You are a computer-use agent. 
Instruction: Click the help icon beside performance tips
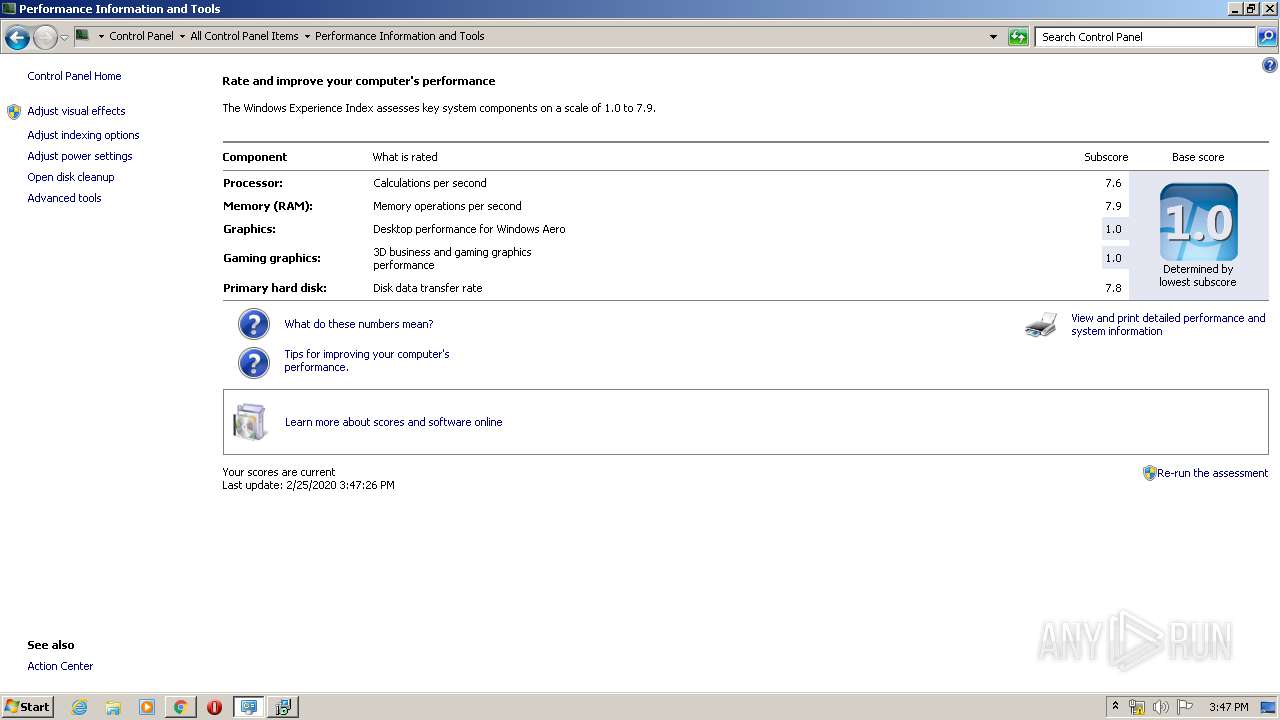pos(254,362)
